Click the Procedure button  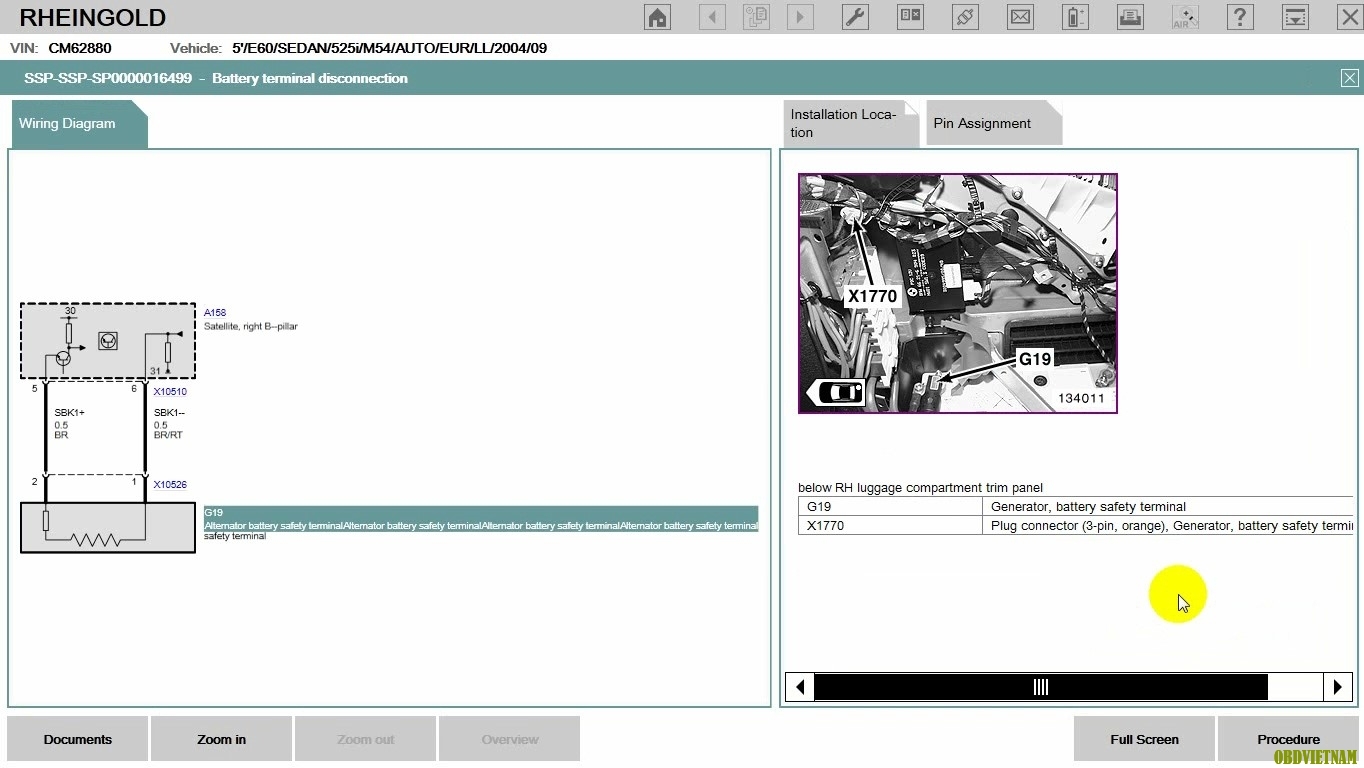(x=1288, y=739)
